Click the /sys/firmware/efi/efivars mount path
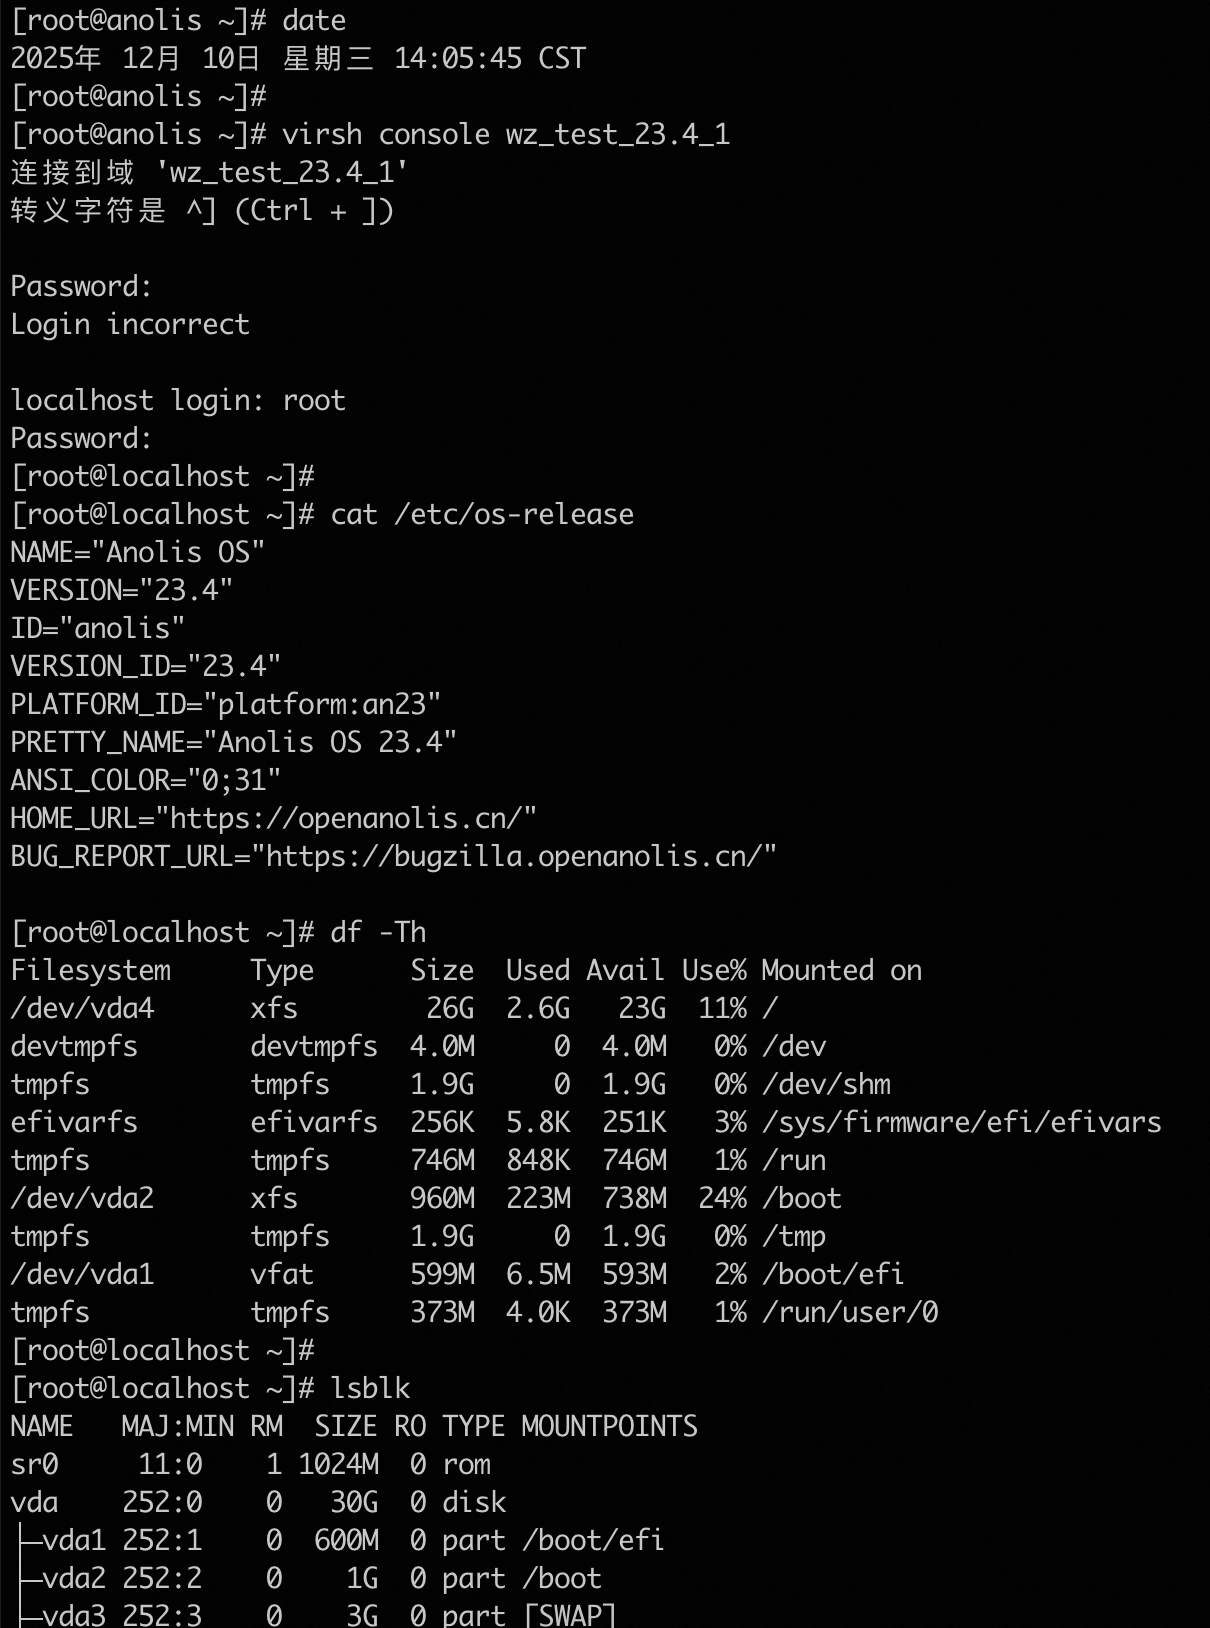 961,1123
